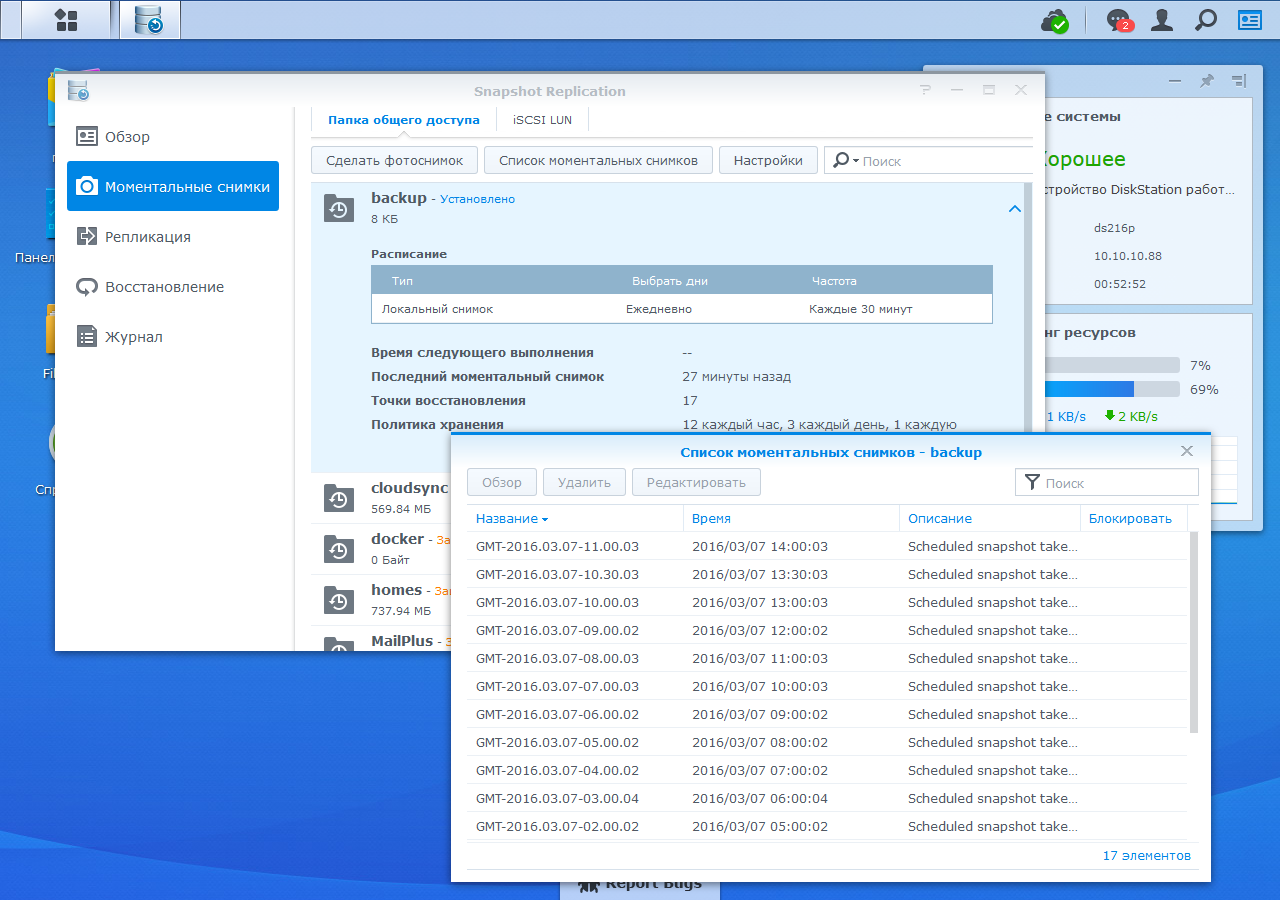Open the cloud status icon with green check

pos(1055,20)
